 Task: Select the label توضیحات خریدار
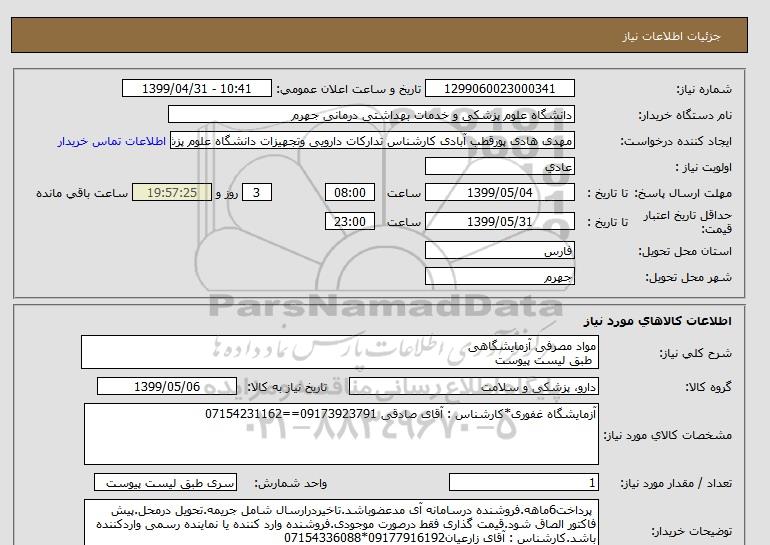pyautogui.click(x=692, y=531)
